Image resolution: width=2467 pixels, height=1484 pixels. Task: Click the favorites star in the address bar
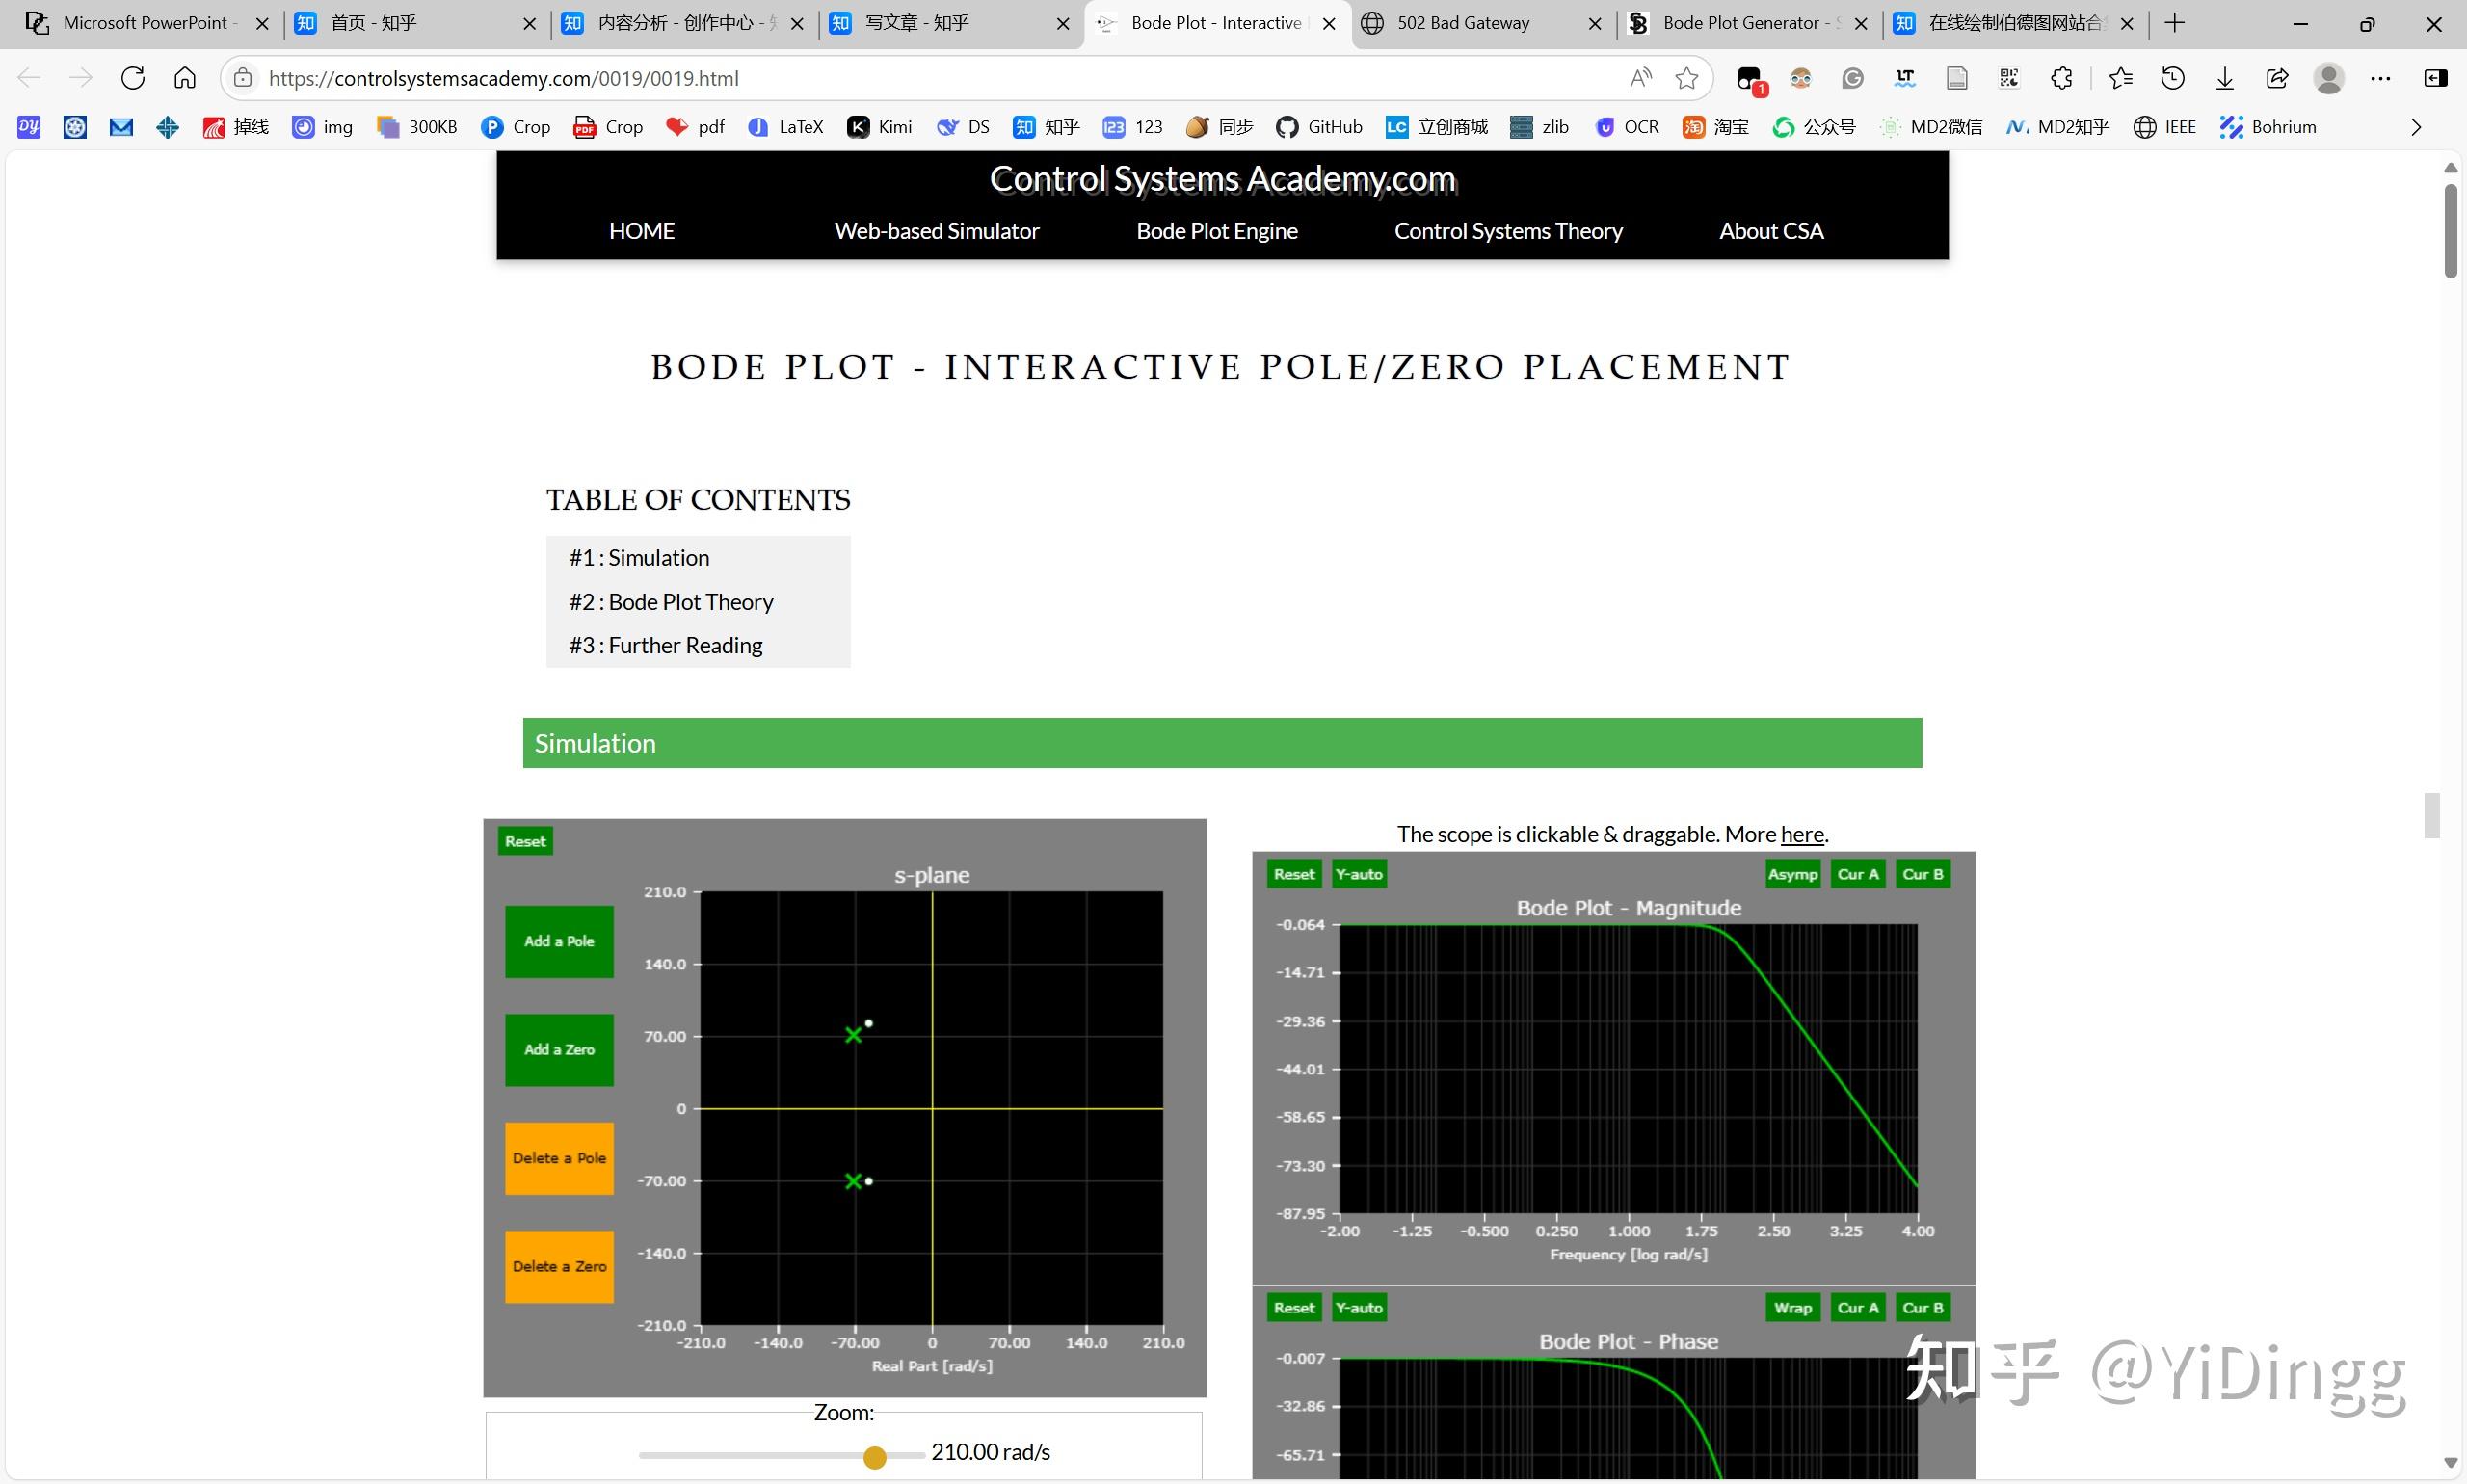1687,78
